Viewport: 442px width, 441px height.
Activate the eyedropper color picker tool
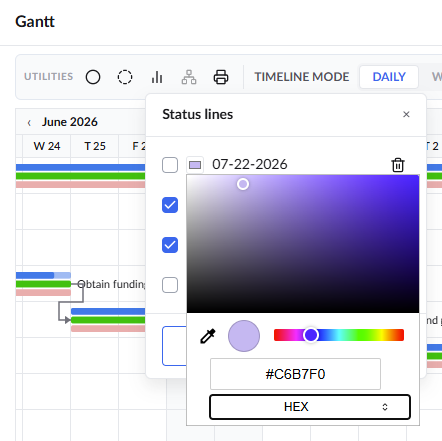click(208, 336)
